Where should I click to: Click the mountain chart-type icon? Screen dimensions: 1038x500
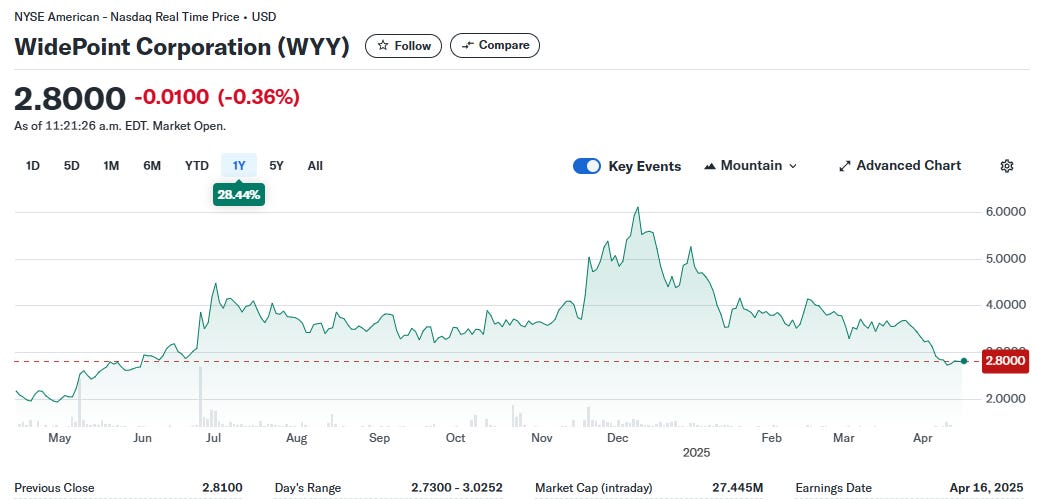[710, 166]
